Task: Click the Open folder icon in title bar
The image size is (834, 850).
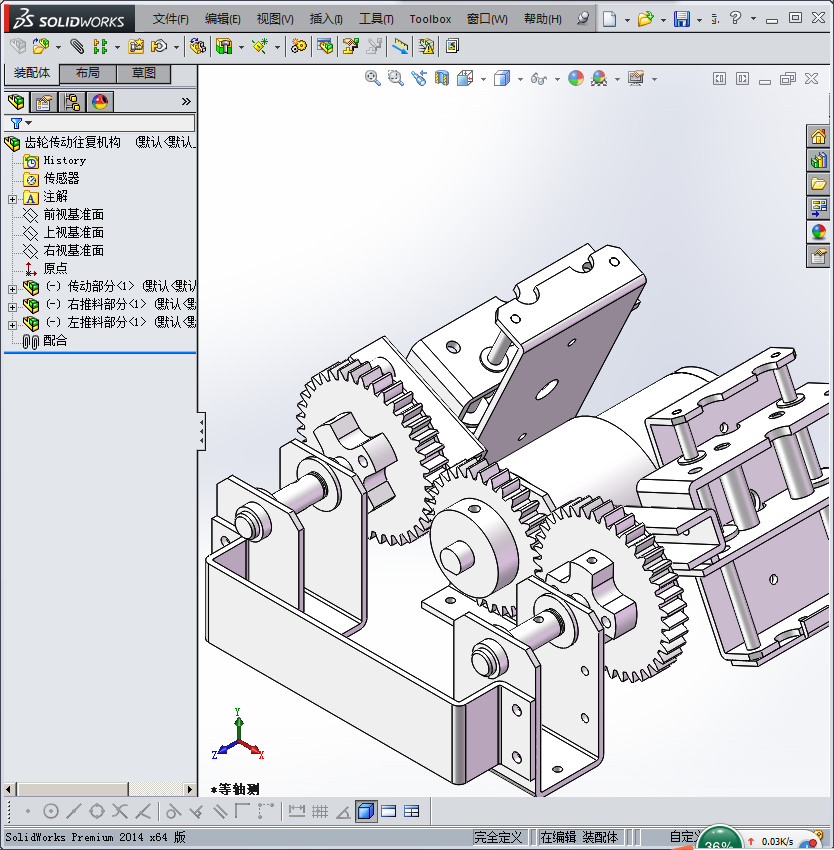Action: (x=645, y=19)
